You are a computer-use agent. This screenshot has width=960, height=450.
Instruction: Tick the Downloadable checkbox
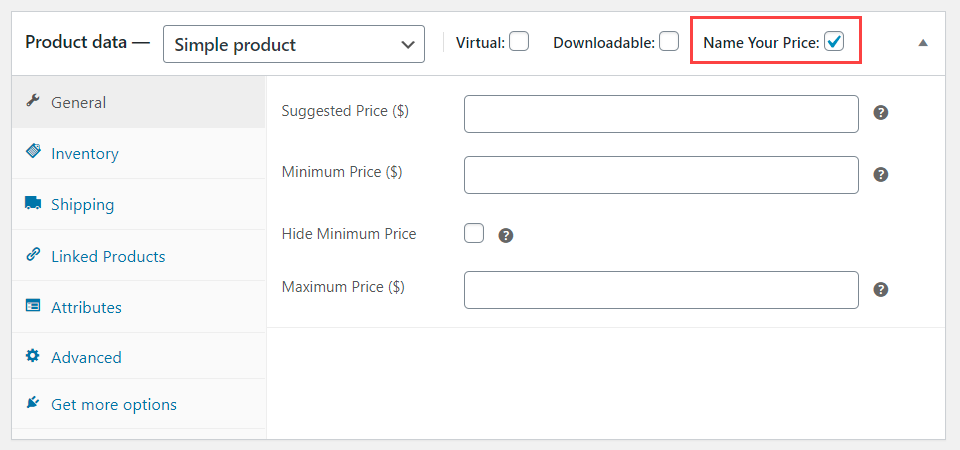669,42
